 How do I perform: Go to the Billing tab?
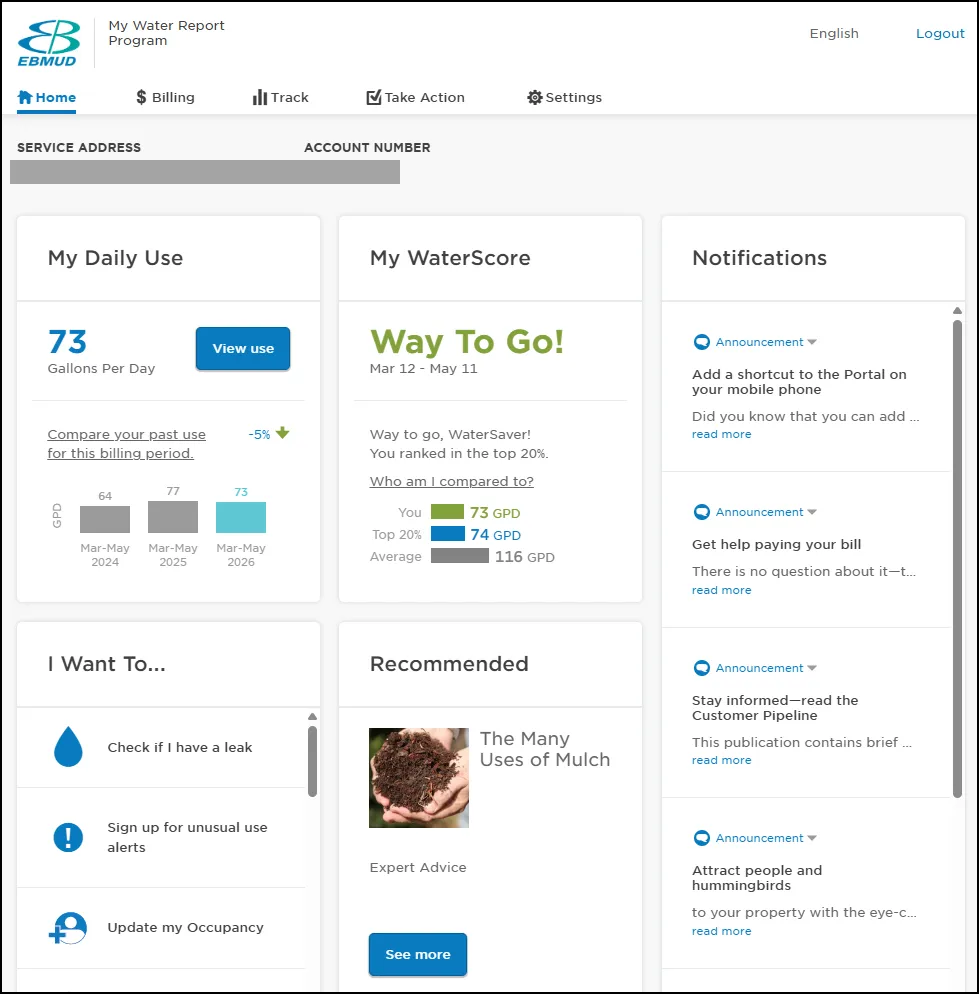(x=165, y=98)
